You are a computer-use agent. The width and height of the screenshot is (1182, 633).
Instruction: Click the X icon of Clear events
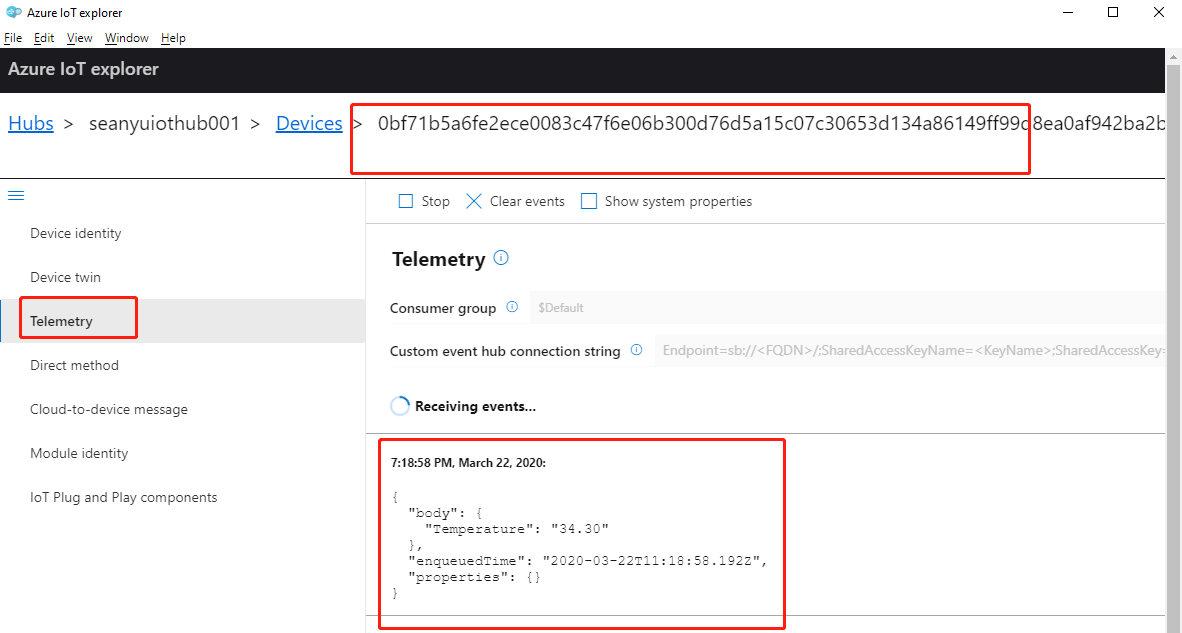click(473, 201)
